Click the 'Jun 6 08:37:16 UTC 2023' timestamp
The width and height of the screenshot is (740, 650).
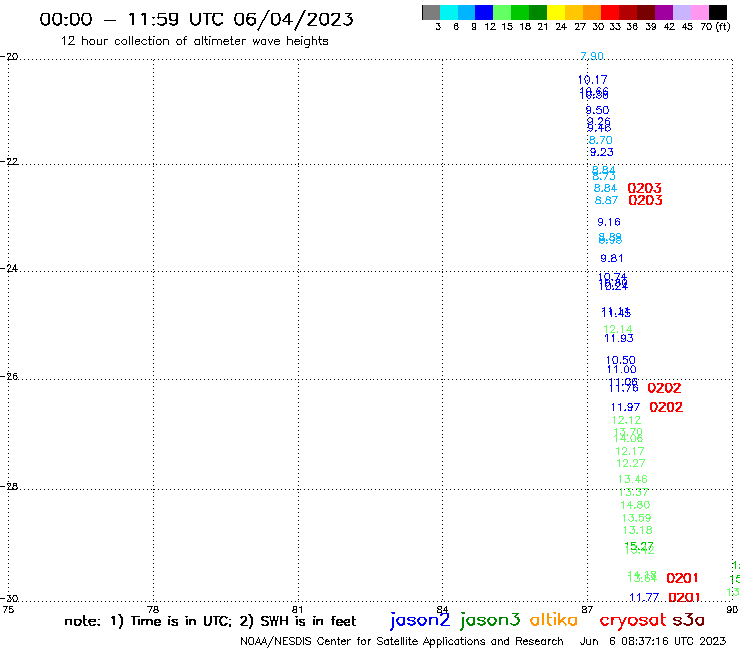[x=653, y=641]
